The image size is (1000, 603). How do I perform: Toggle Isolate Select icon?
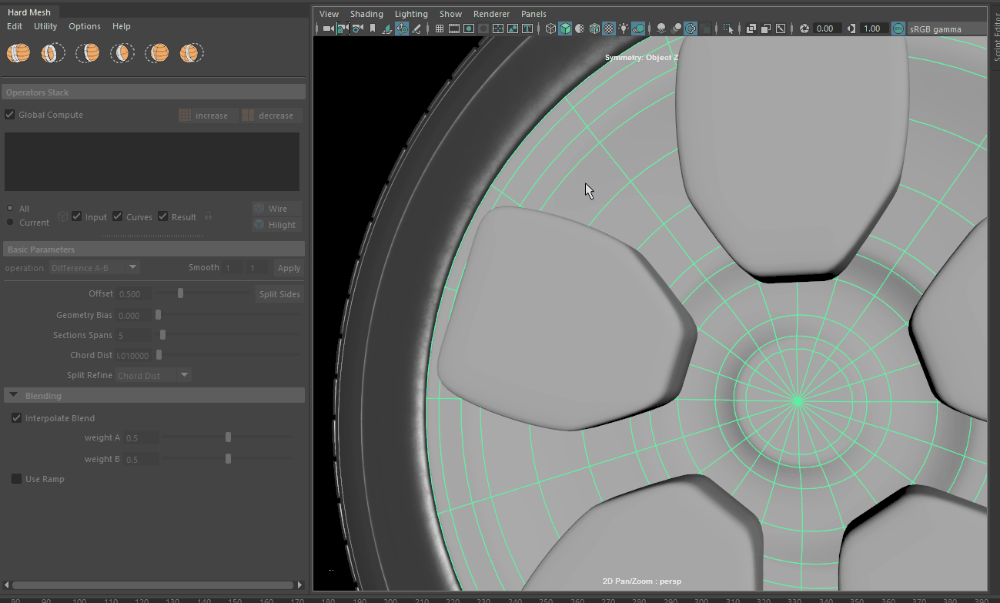coord(728,29)
